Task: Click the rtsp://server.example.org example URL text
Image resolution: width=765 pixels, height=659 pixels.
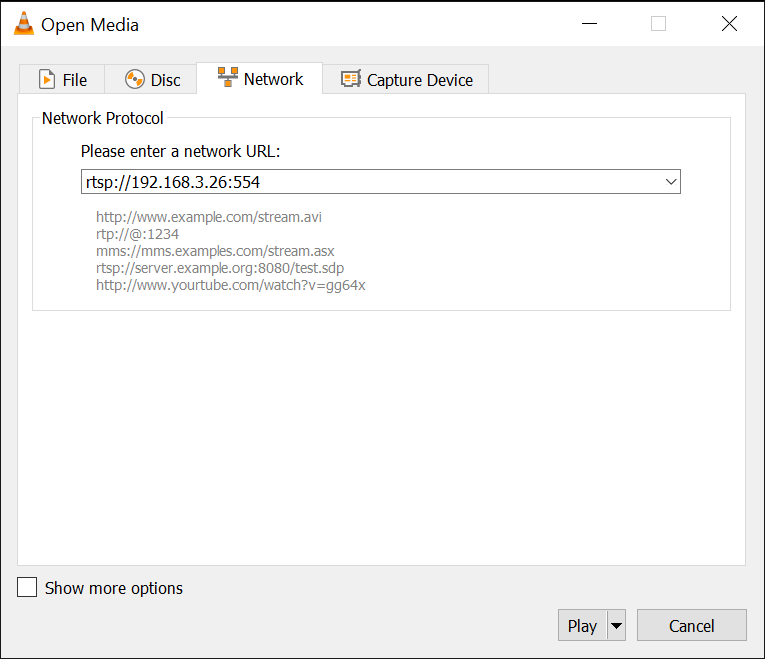Action: pyautogui.click(x=220, y=268)
